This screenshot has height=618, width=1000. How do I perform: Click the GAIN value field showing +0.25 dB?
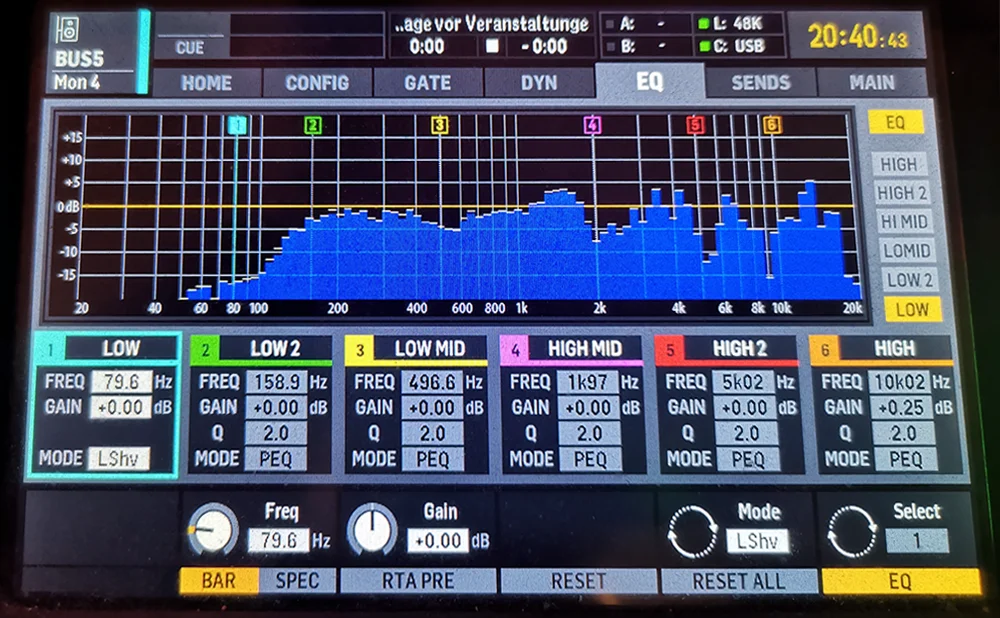[899, 408]
